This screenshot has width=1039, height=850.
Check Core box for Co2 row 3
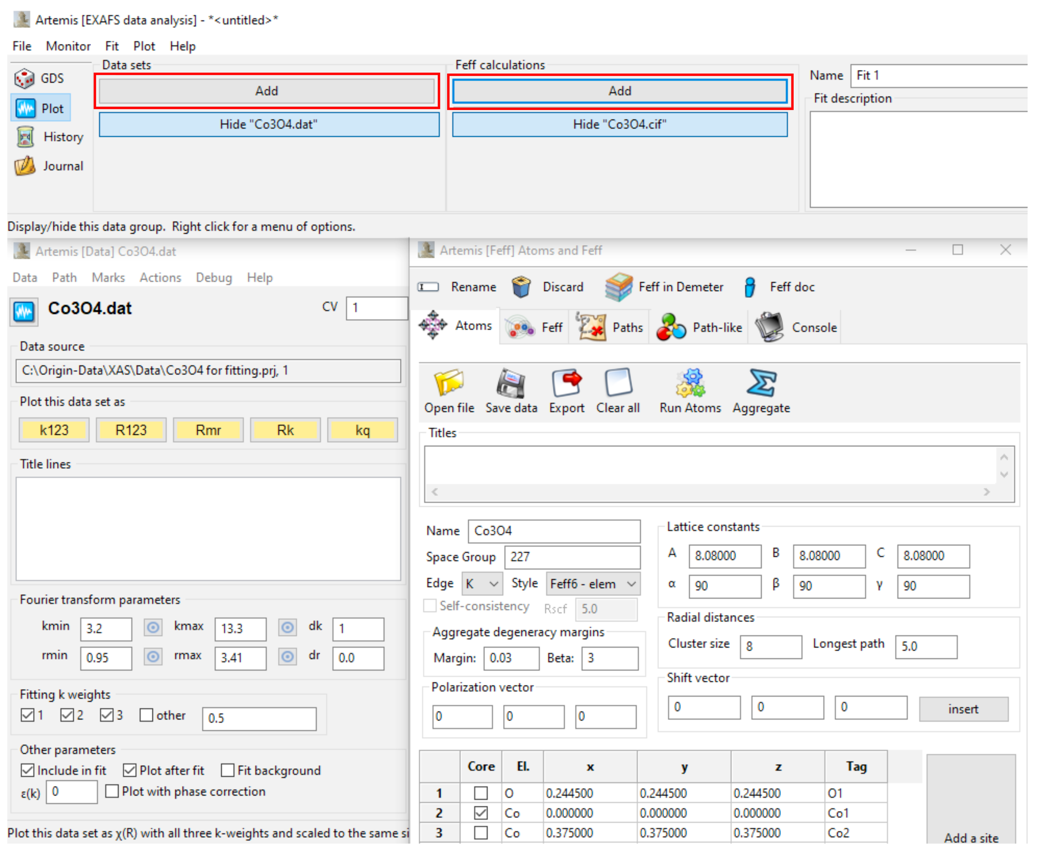click(x=481, y=833)
